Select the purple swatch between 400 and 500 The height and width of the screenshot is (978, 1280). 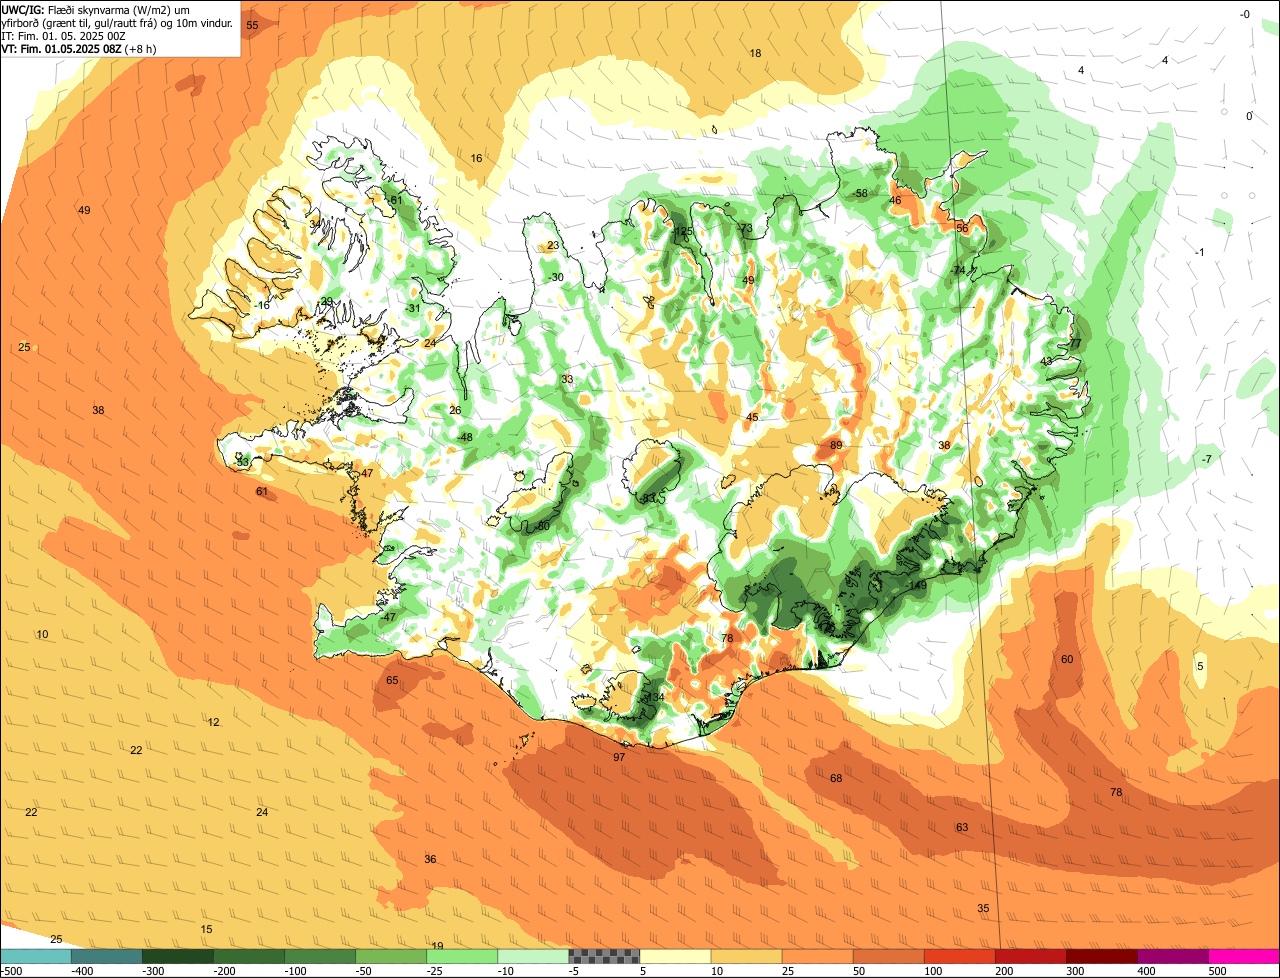click(x=1173, y=956)
